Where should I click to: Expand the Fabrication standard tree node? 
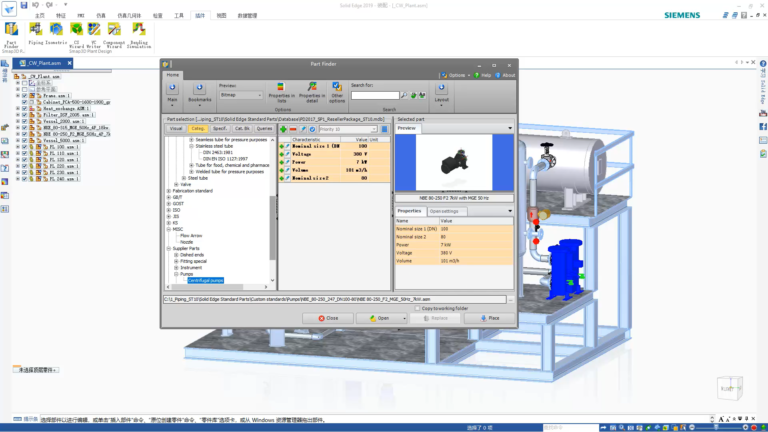tap(169, 191)
